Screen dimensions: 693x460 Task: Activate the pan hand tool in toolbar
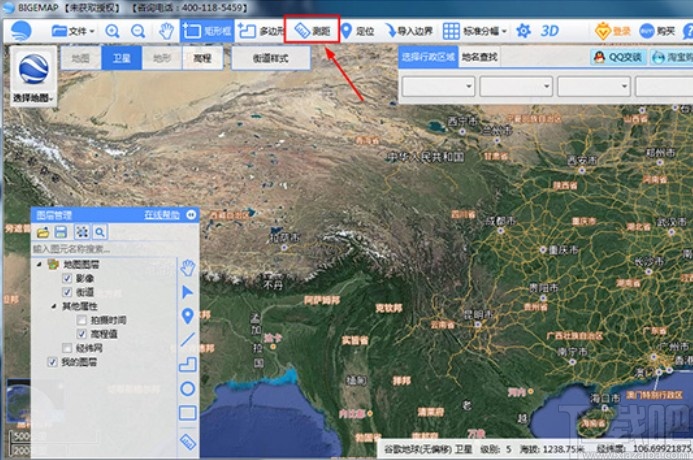166,31
